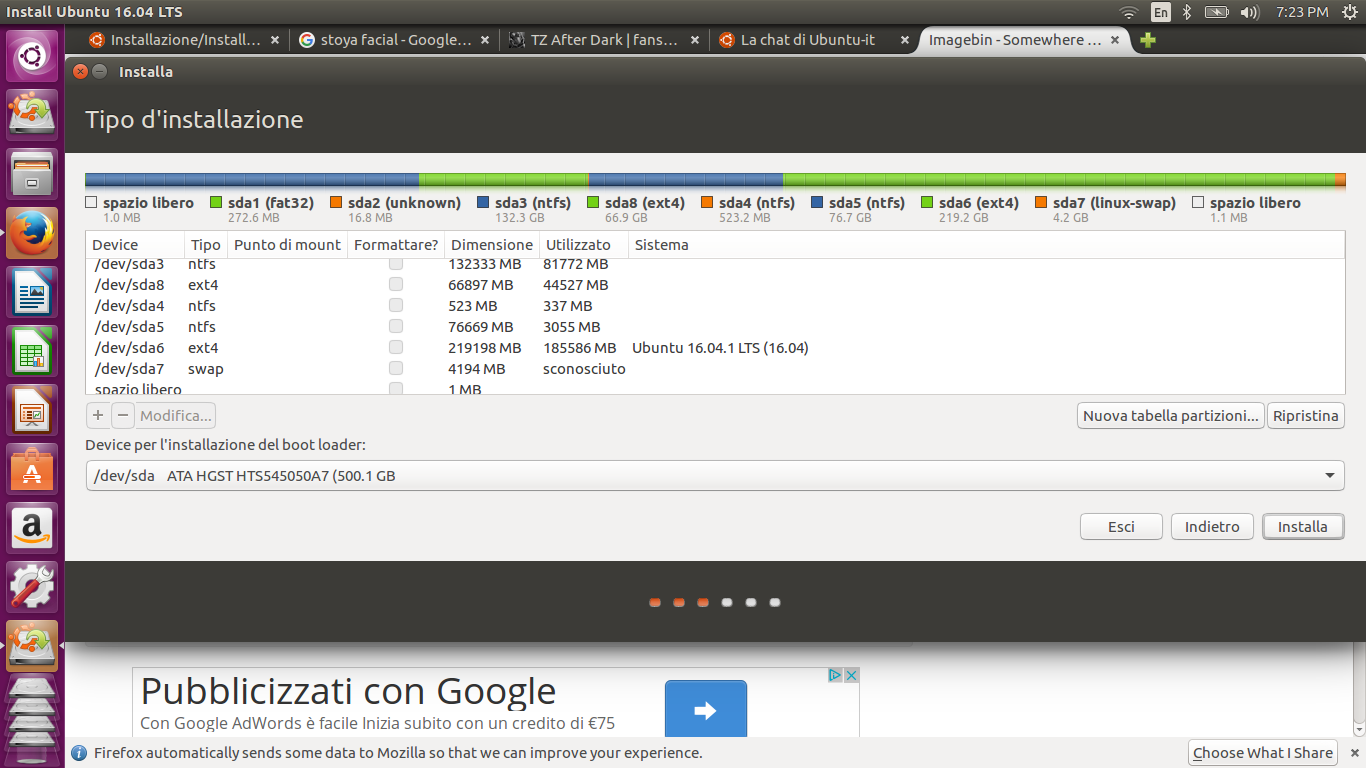Screen dimensions: 1366x768
Task: Open session gear menu icon
Action: (x=1350, y=12)
